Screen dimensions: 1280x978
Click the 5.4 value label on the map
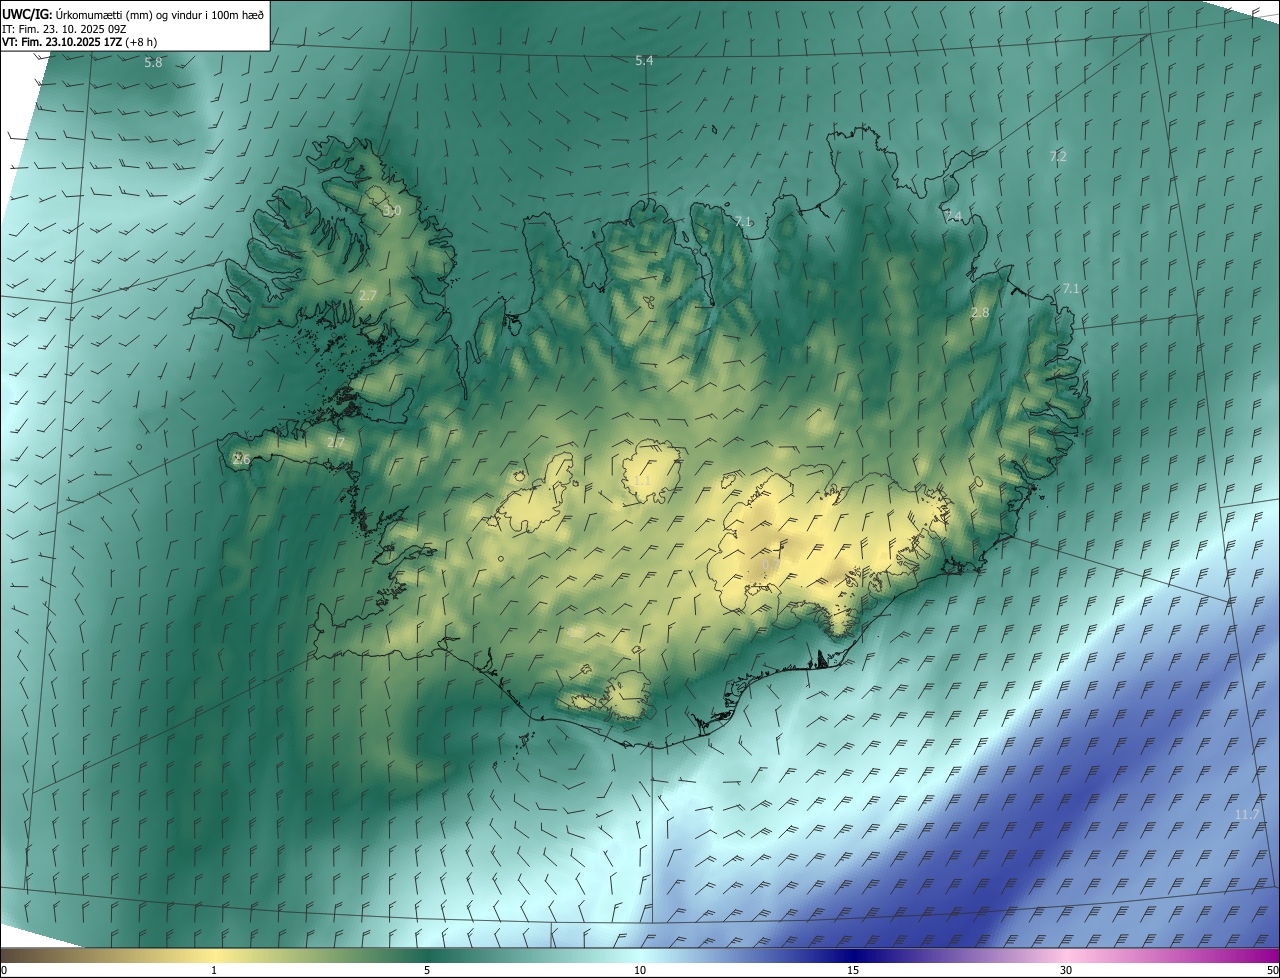tap(644, 61)
